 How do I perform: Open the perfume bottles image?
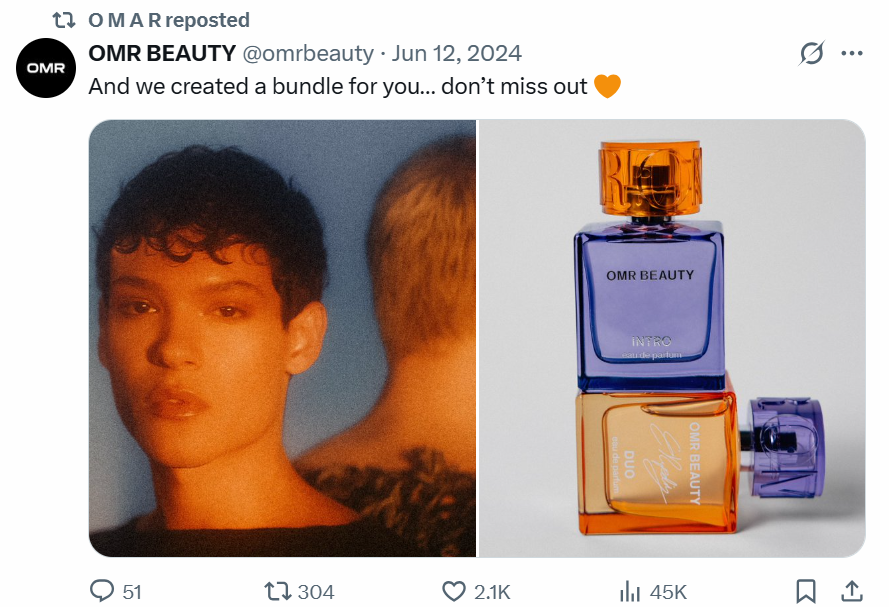(x=672, y=338)
